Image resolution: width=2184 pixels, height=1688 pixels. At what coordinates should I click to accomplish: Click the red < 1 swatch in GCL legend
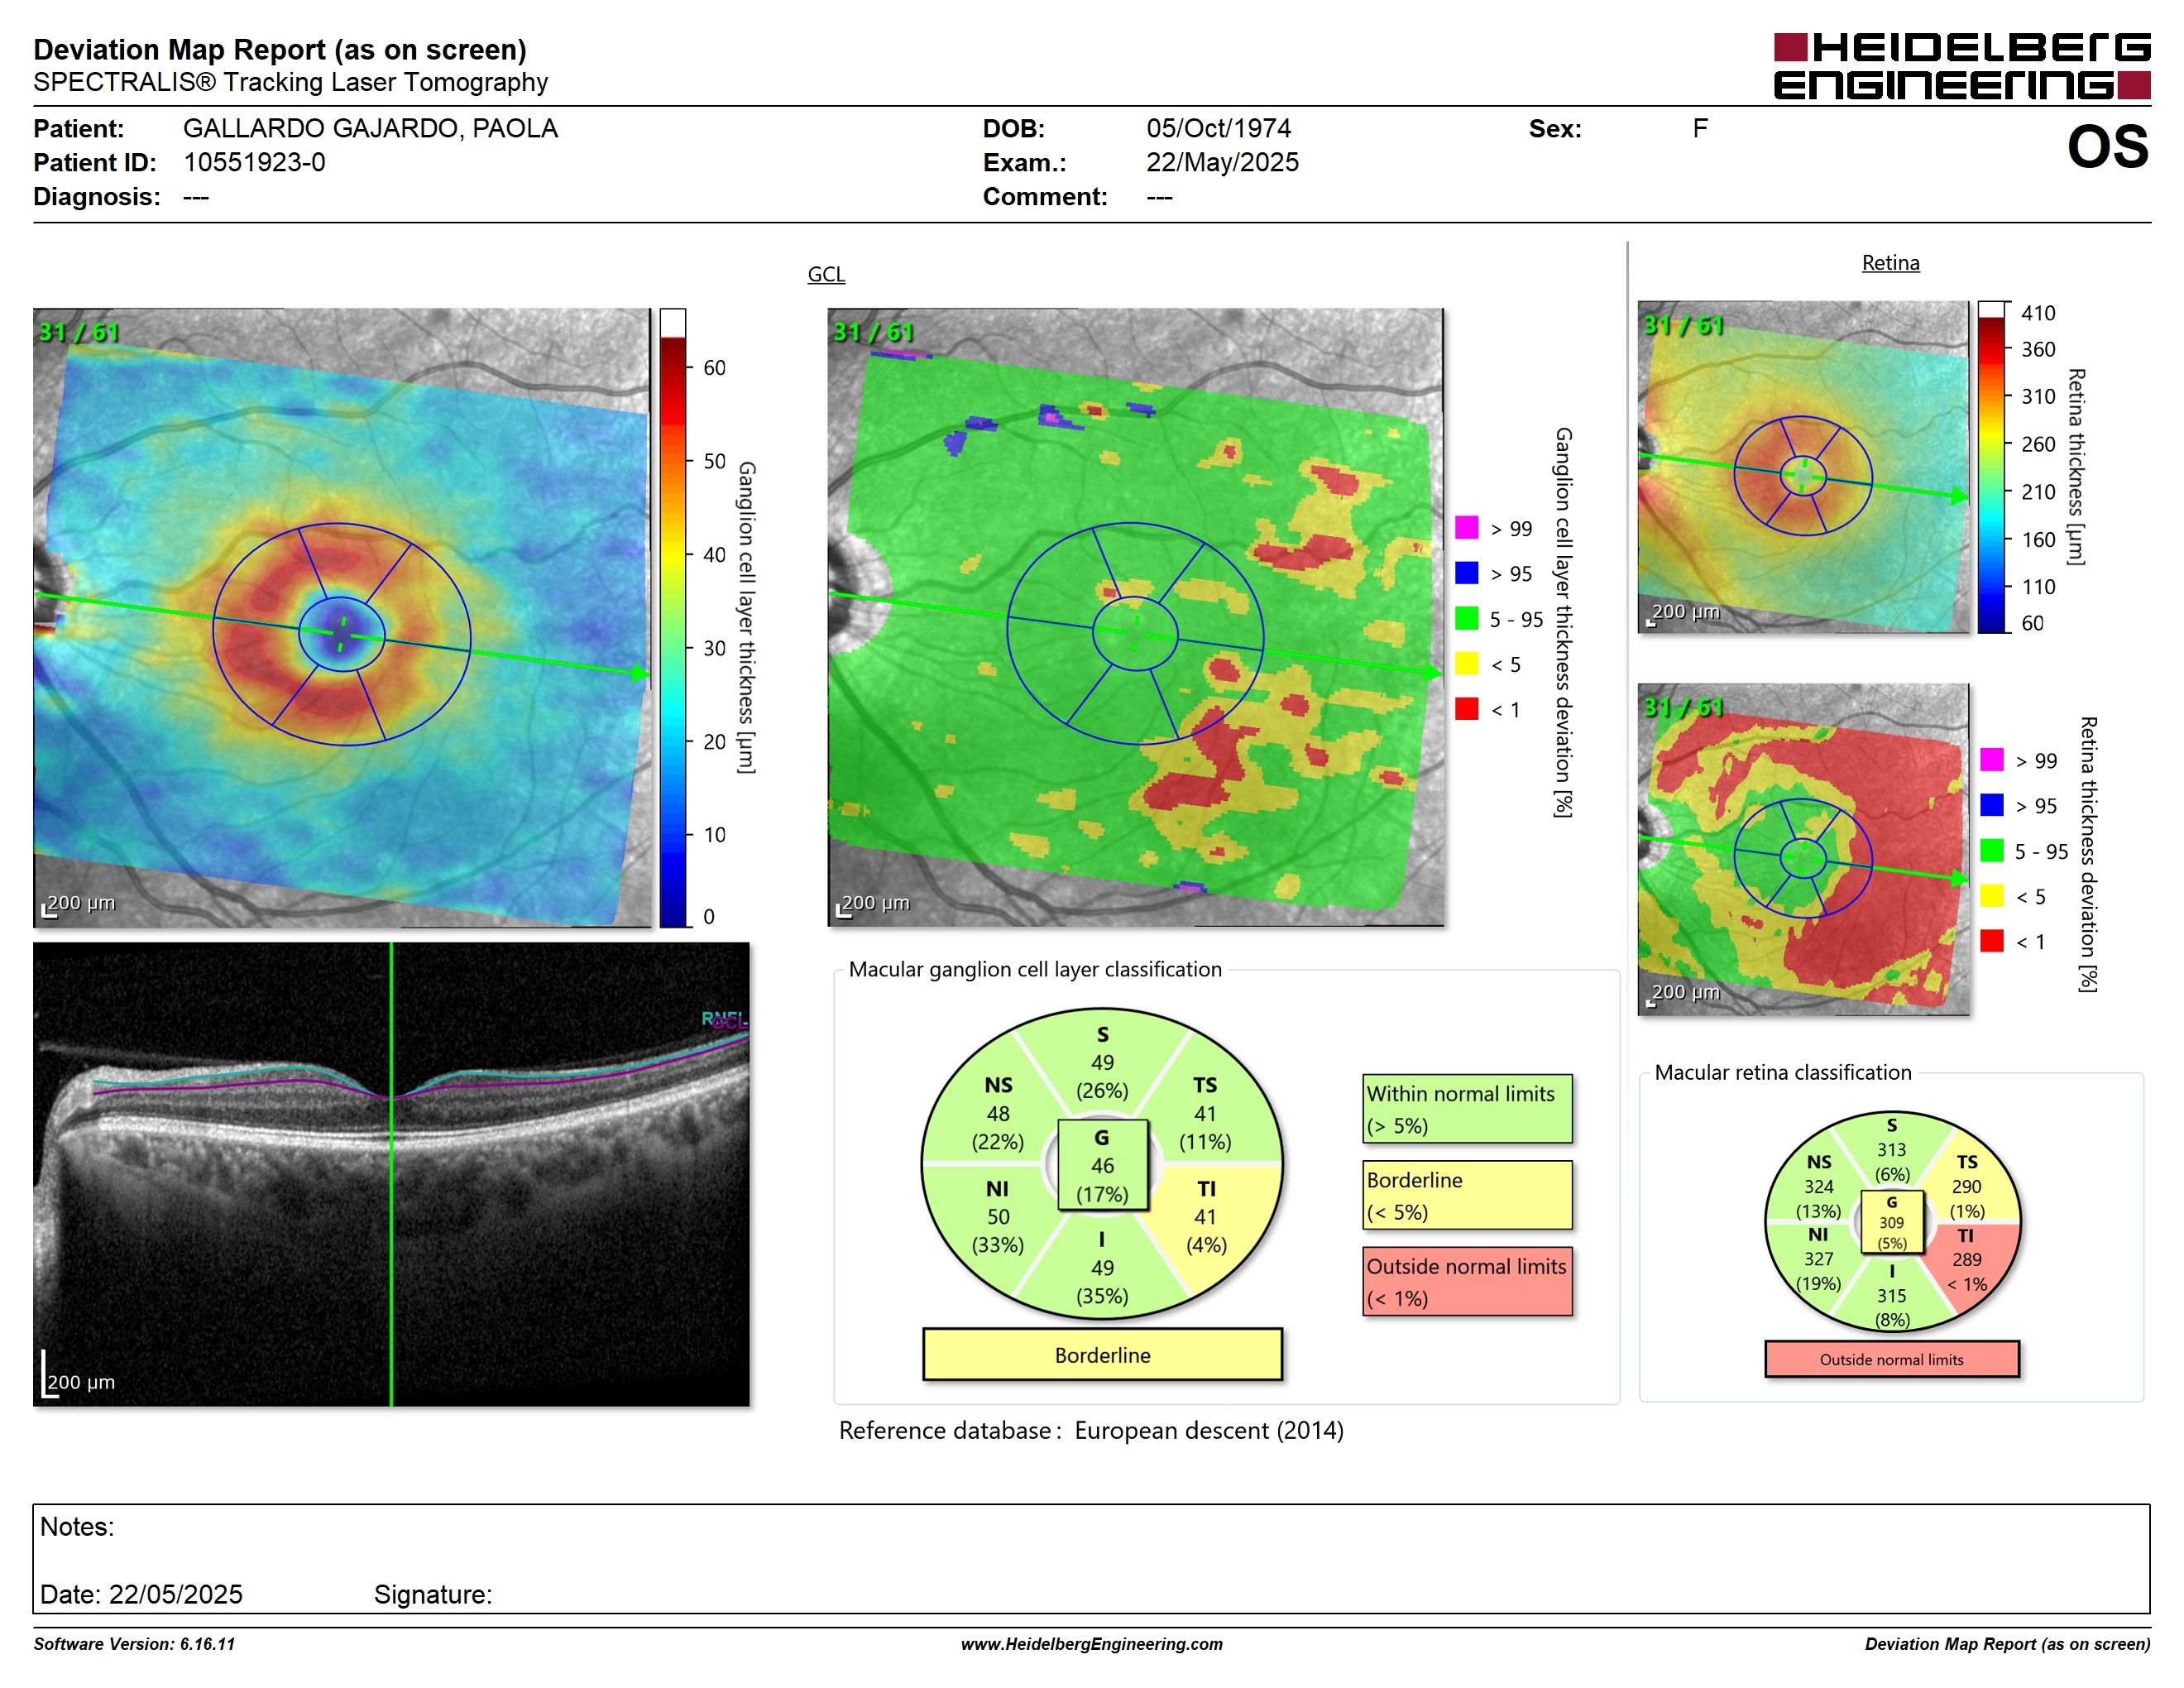click(1466, 708)
